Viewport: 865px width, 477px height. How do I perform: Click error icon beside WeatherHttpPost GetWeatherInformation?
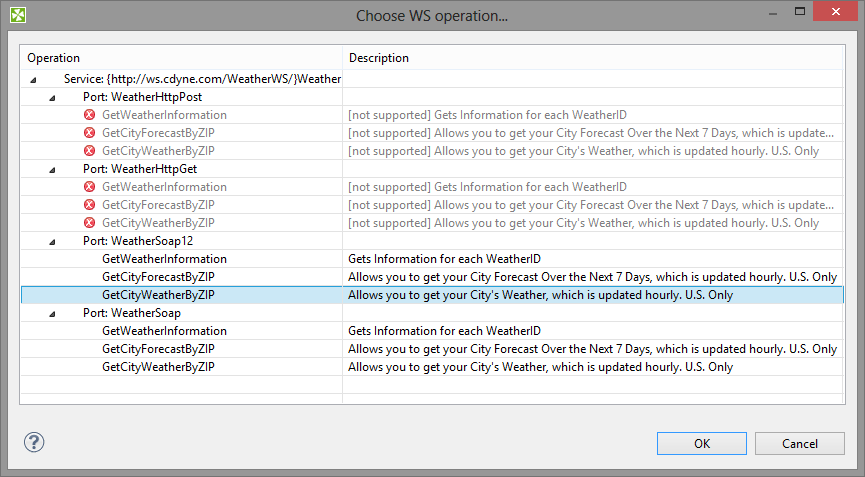pos(90,115)
